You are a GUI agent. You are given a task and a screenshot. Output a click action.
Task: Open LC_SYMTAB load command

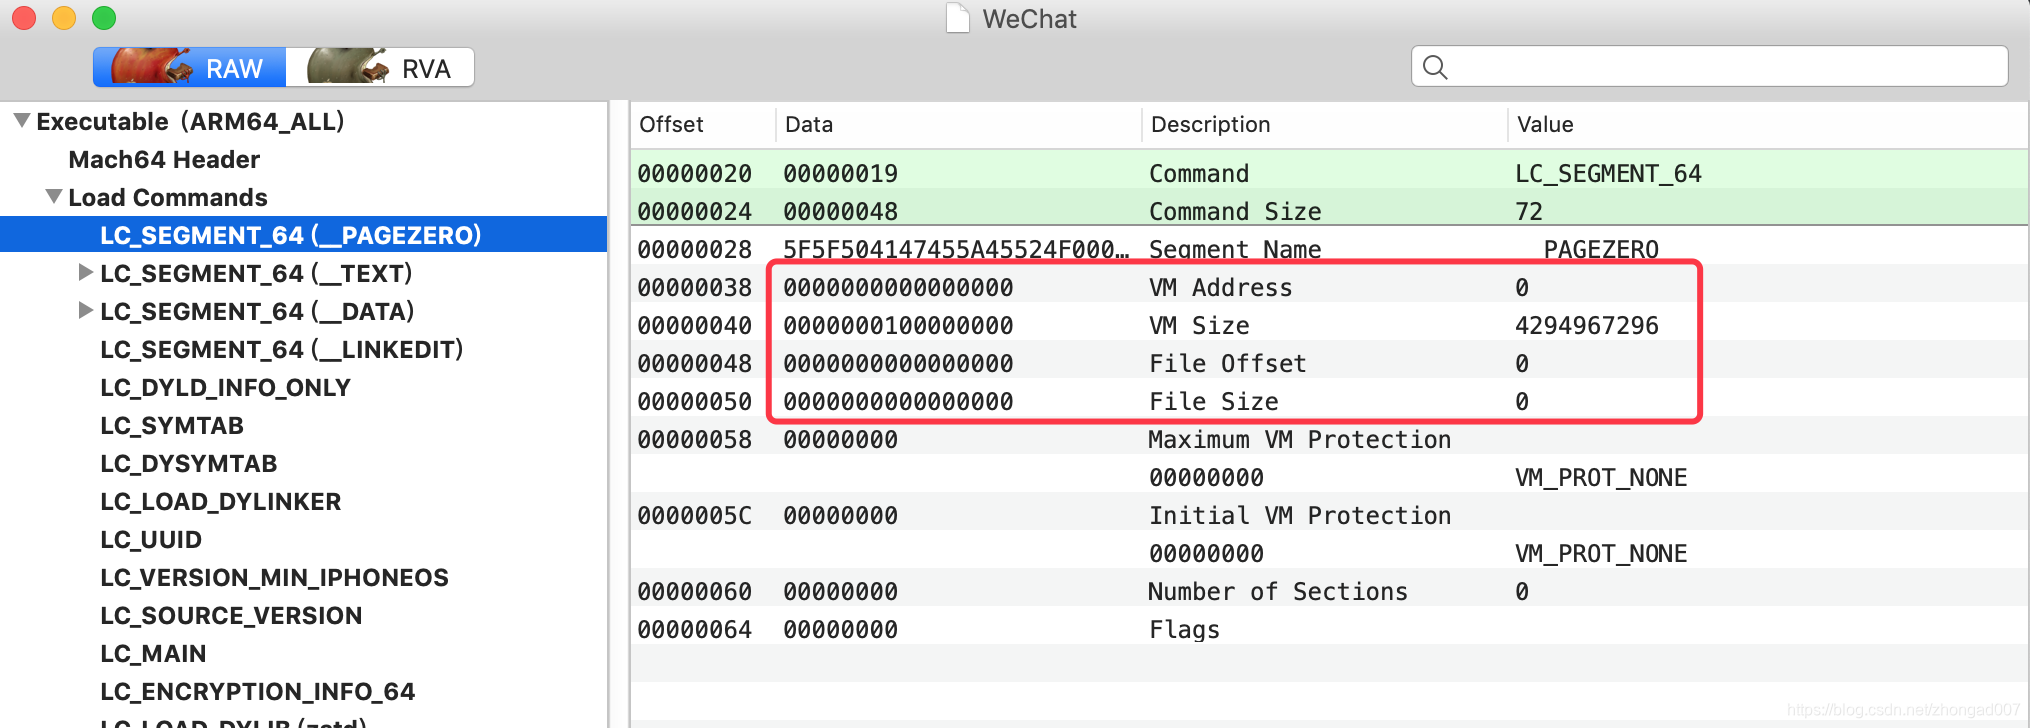[x=172, y=425]
